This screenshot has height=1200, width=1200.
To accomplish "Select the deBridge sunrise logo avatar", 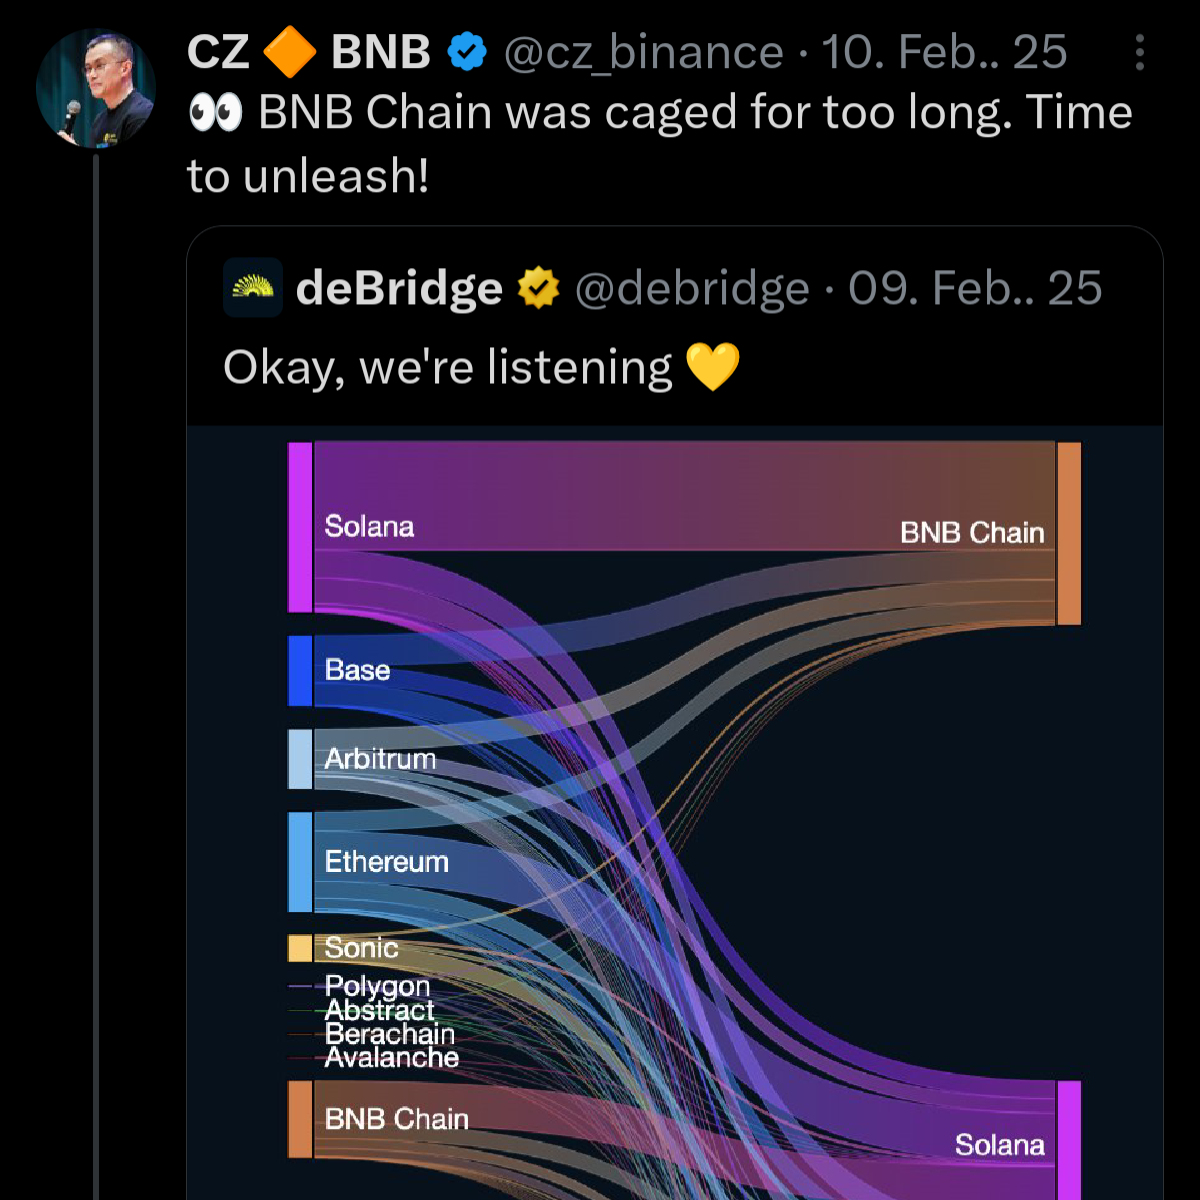I will point(253,289).
